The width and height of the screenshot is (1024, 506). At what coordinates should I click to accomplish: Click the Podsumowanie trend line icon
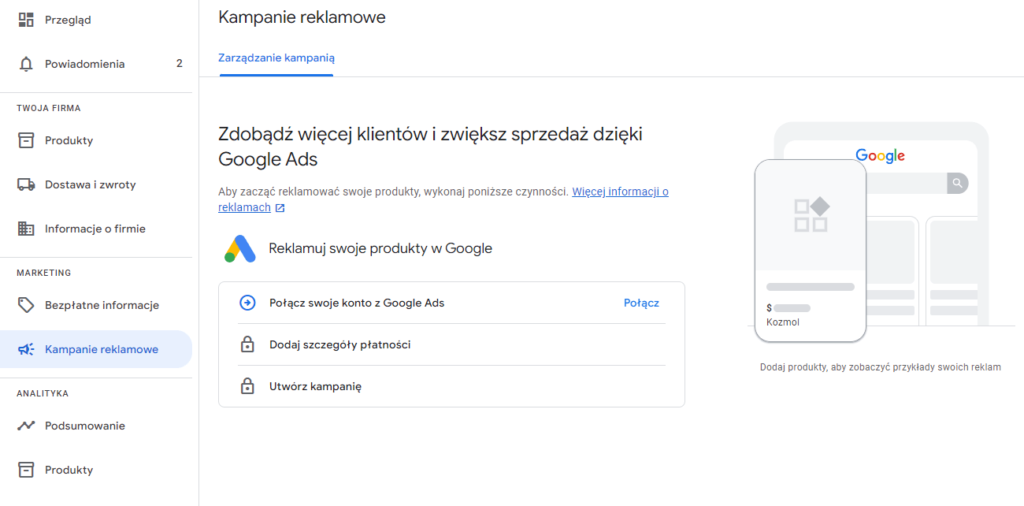tap(26, 426)
